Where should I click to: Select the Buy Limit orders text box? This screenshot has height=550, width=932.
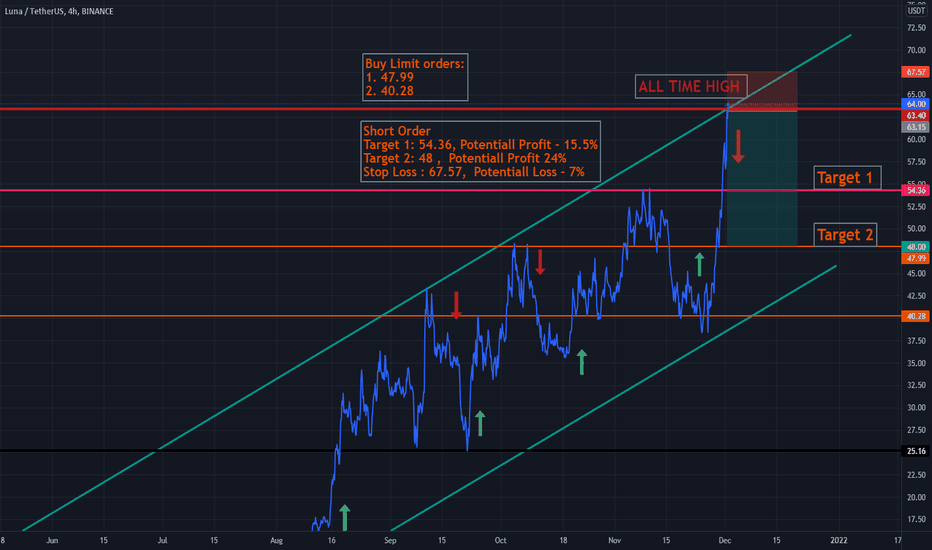[415, 77]
